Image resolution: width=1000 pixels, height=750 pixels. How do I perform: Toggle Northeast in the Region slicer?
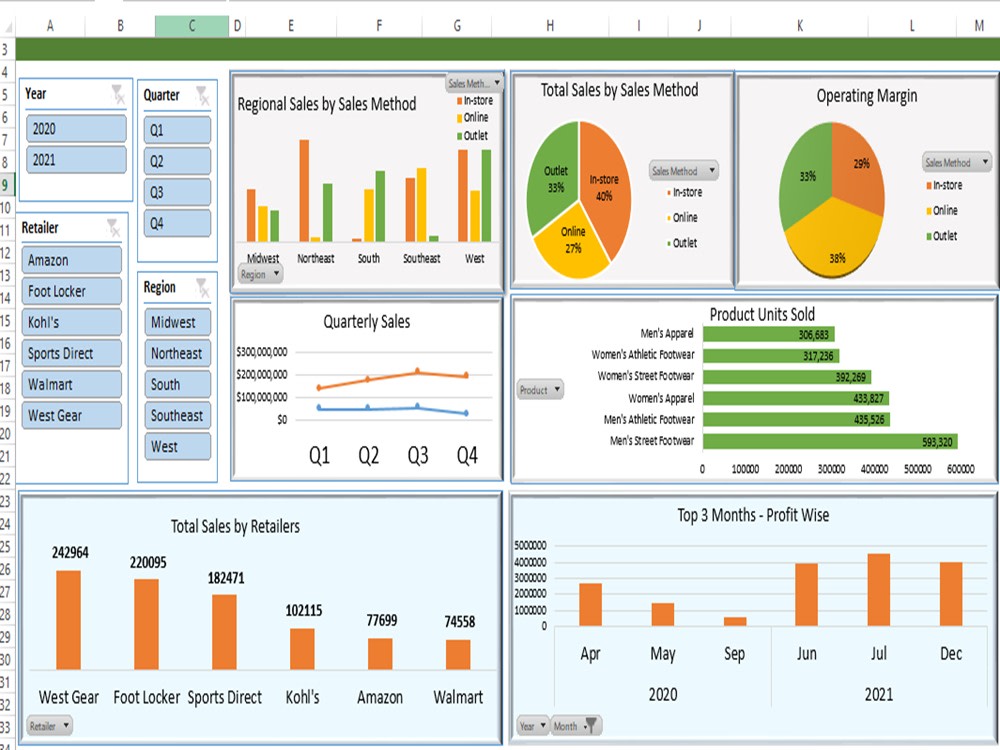[177, 353]
